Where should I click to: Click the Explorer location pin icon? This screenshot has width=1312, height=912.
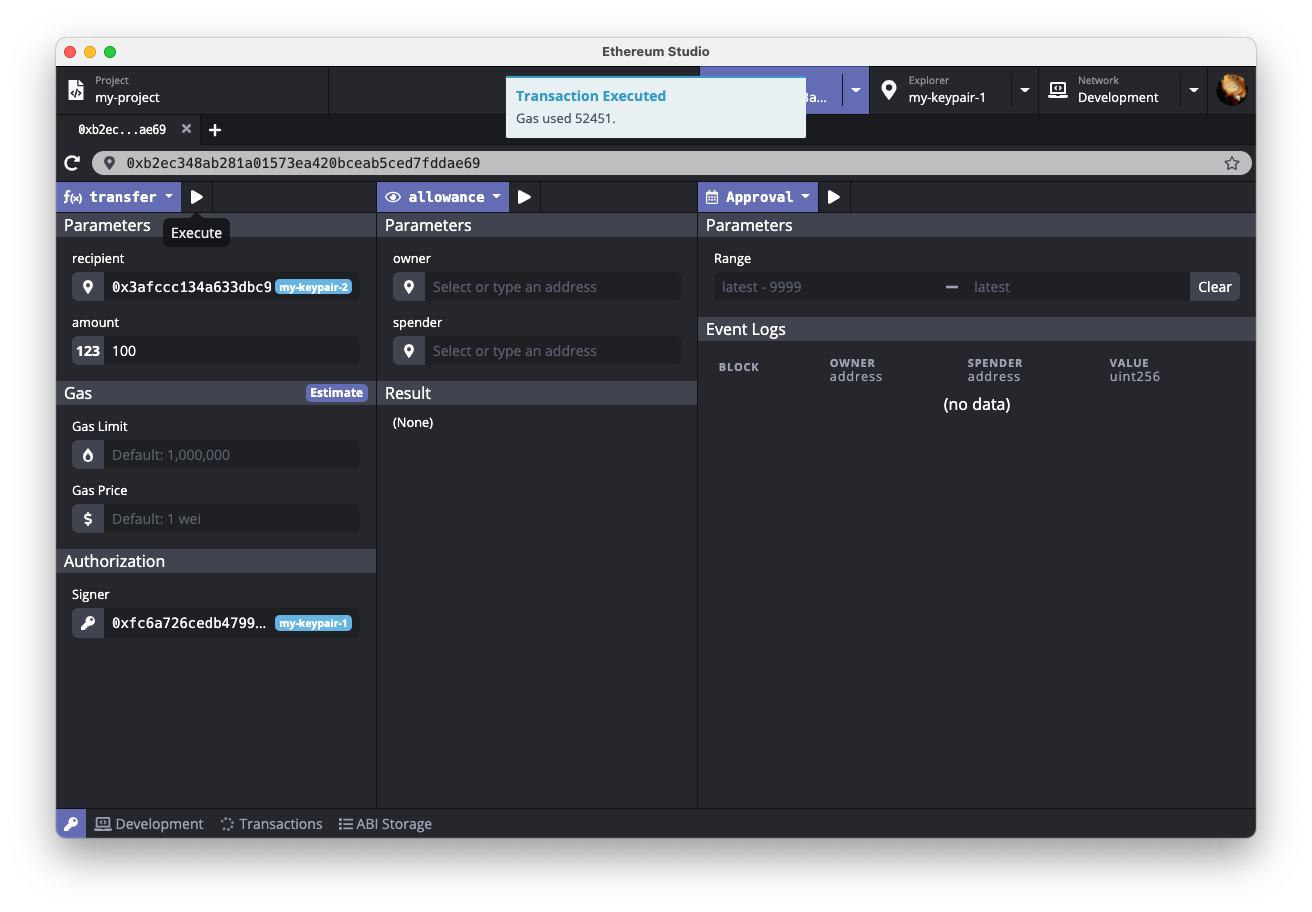coord(888,90)
